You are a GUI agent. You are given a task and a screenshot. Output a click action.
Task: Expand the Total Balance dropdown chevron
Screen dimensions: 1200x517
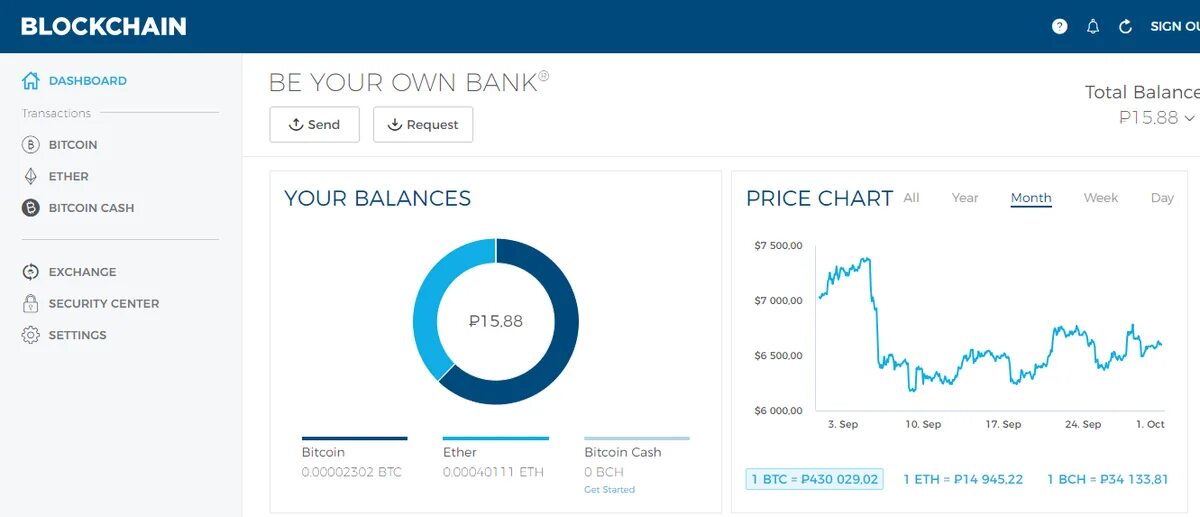[1189, 118]
